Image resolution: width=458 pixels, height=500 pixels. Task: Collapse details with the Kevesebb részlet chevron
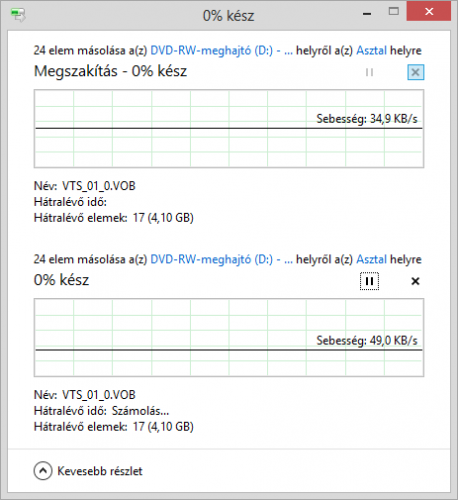[43, 471]
